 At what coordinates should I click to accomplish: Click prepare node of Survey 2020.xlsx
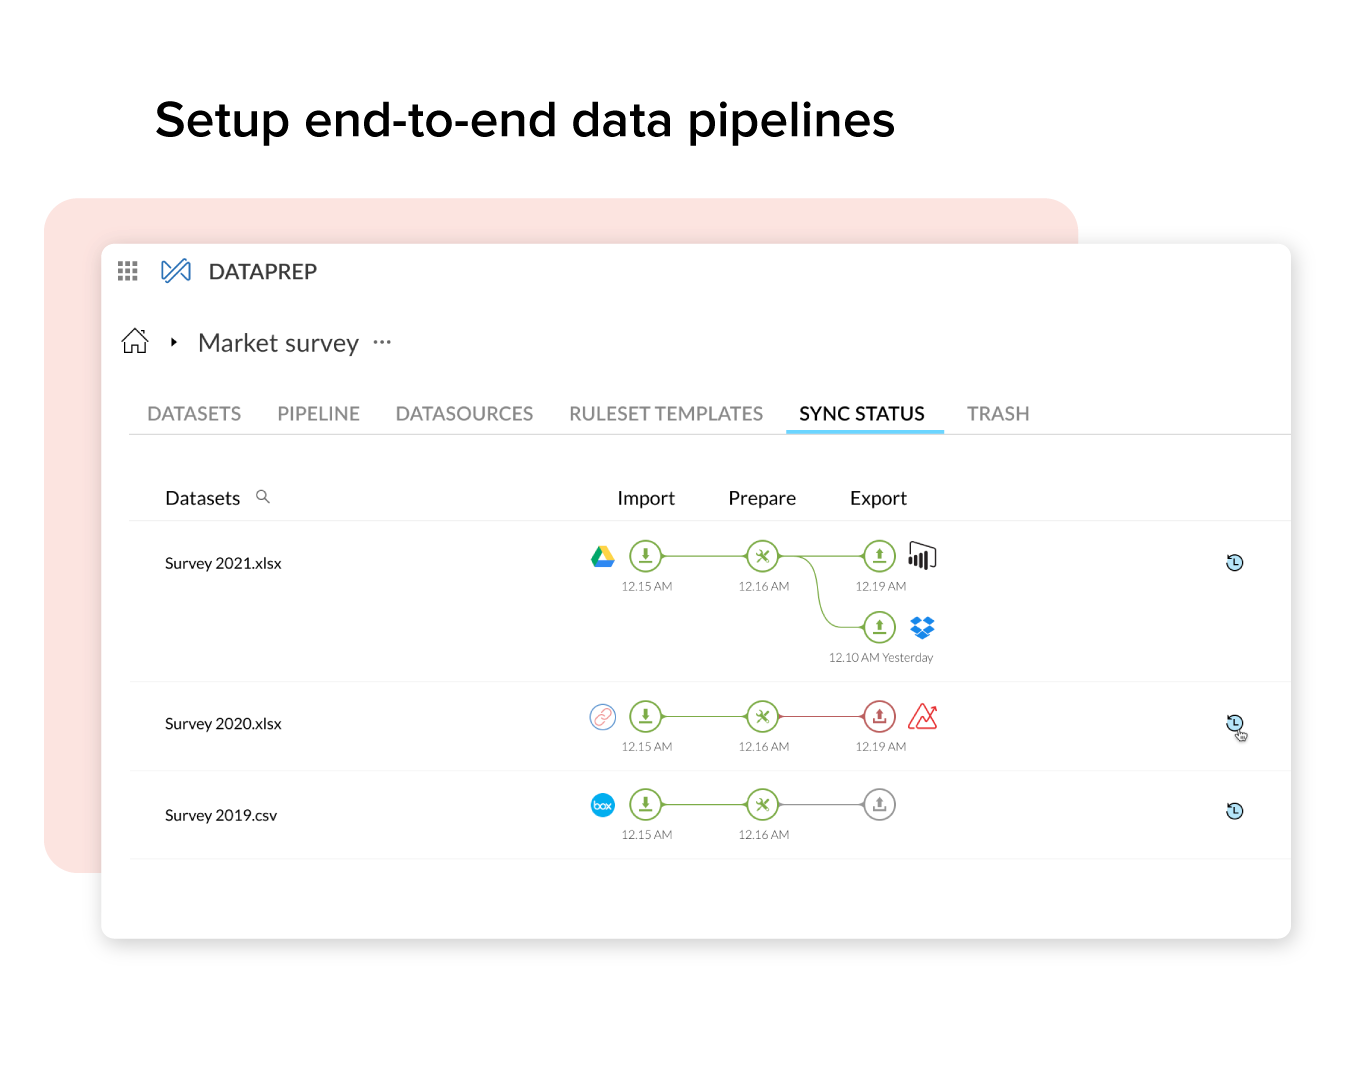coord(763,716)
